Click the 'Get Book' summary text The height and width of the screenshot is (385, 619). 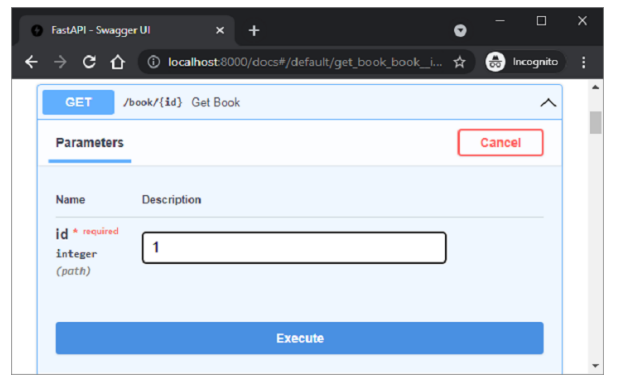pyautogui.click(x=216, y=102)
